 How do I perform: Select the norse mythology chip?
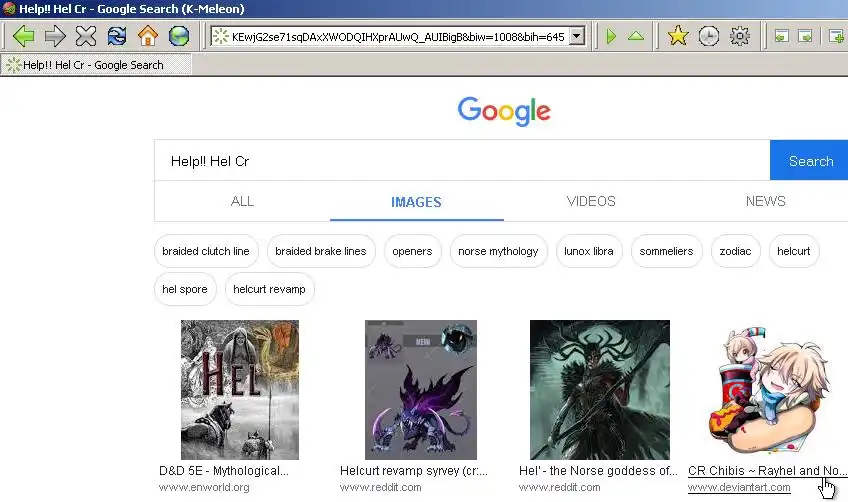pyautogui.click(x=498, y=251)
